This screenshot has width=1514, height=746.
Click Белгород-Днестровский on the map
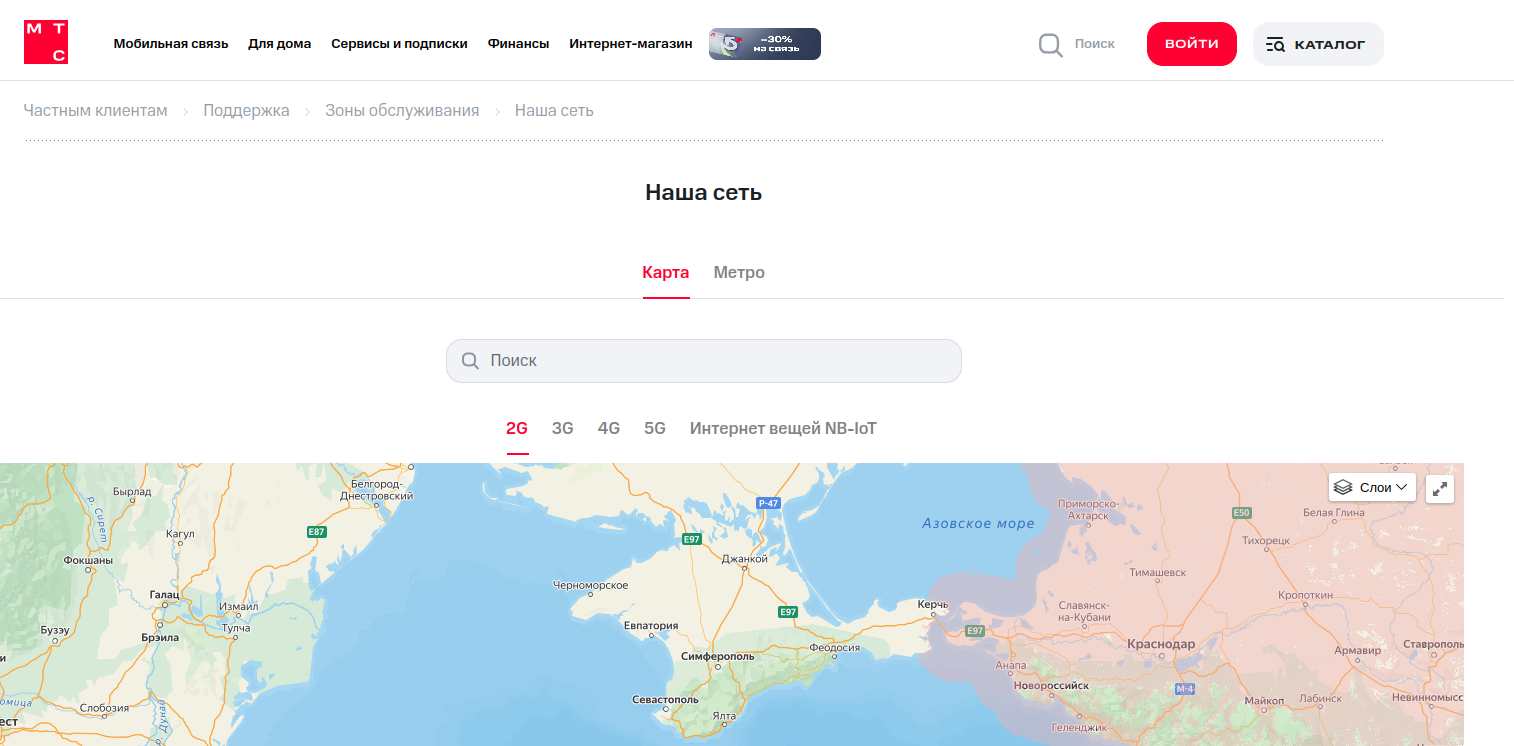[377, 489]
